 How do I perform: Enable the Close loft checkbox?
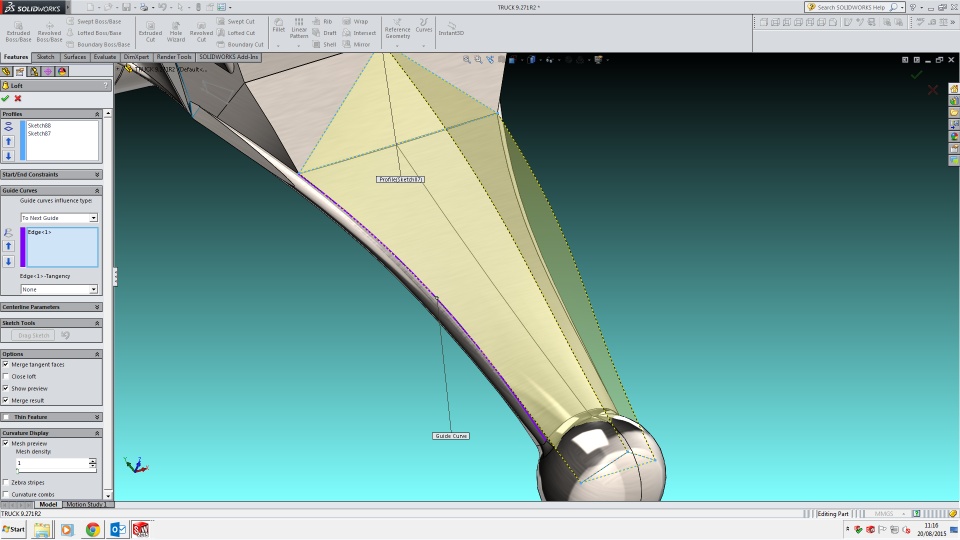tap(6, 377)
